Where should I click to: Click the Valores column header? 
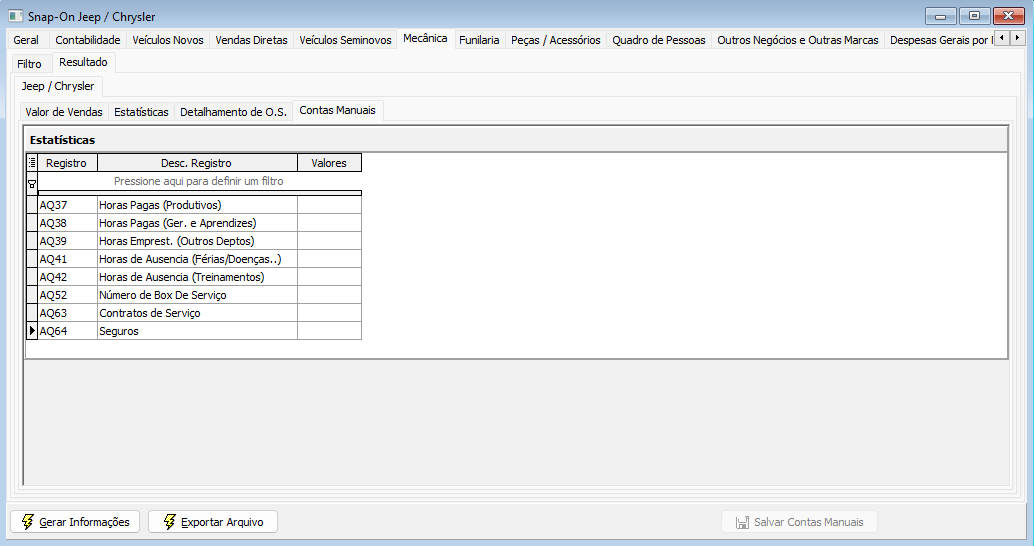click(x=329, y=162)
